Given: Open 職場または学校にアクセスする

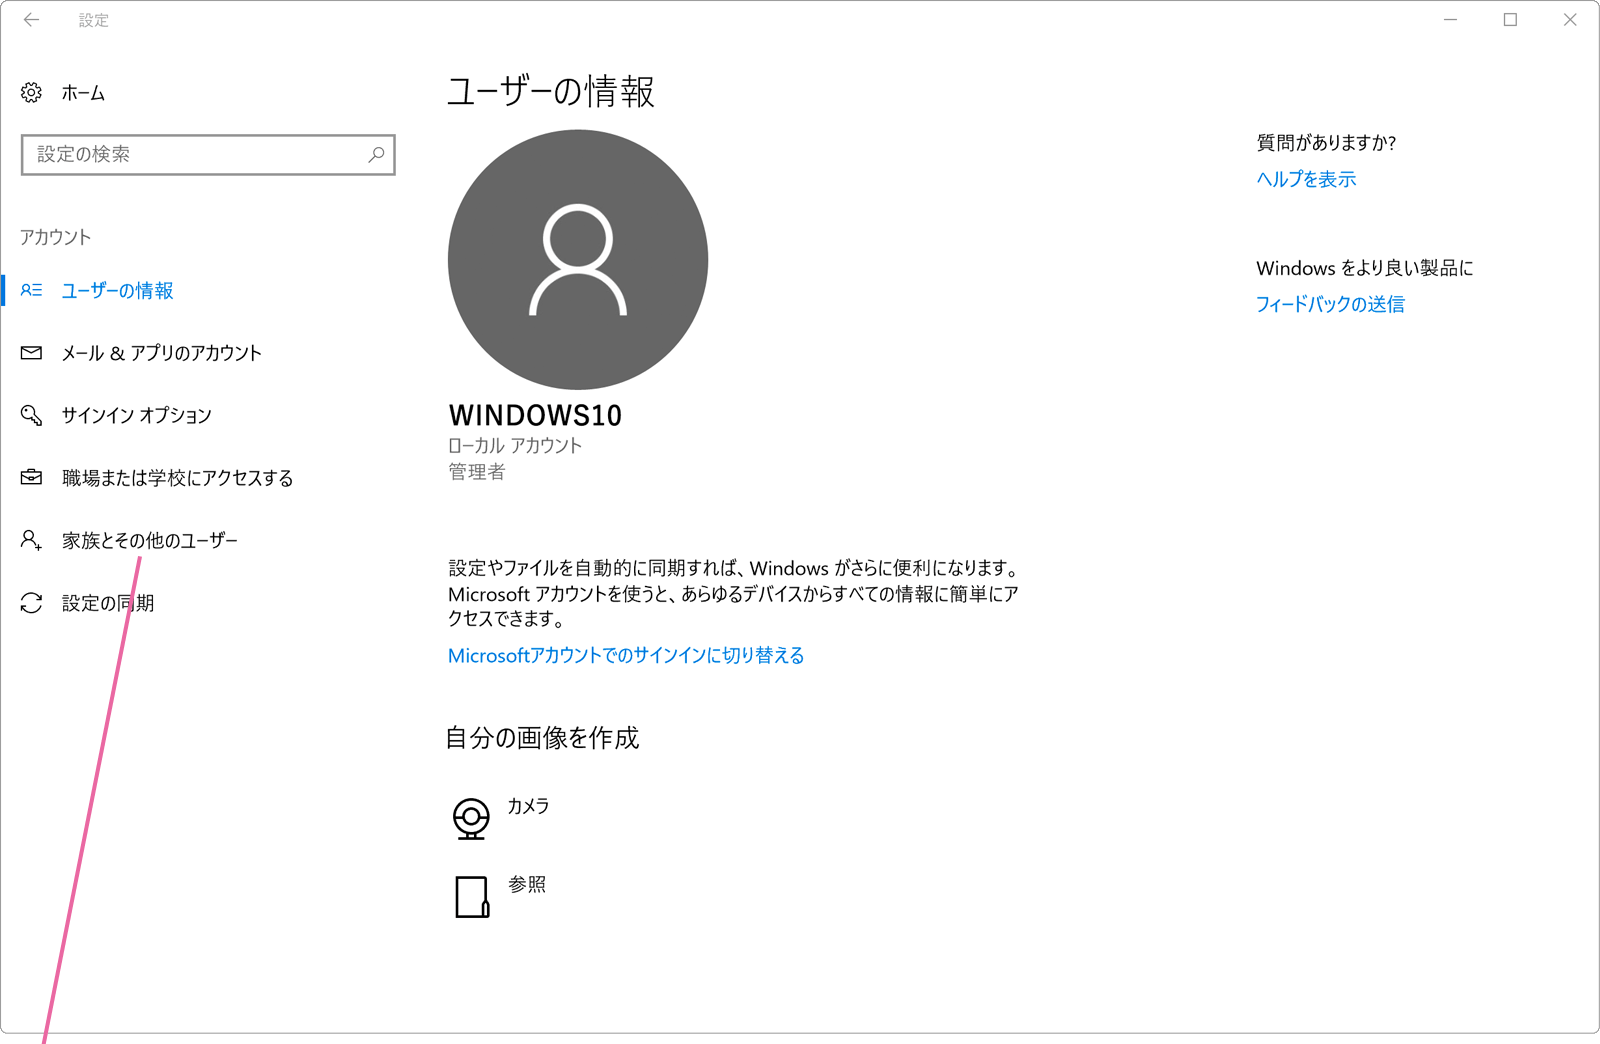Looking at the screenshot, I should (x=177, y=478).
